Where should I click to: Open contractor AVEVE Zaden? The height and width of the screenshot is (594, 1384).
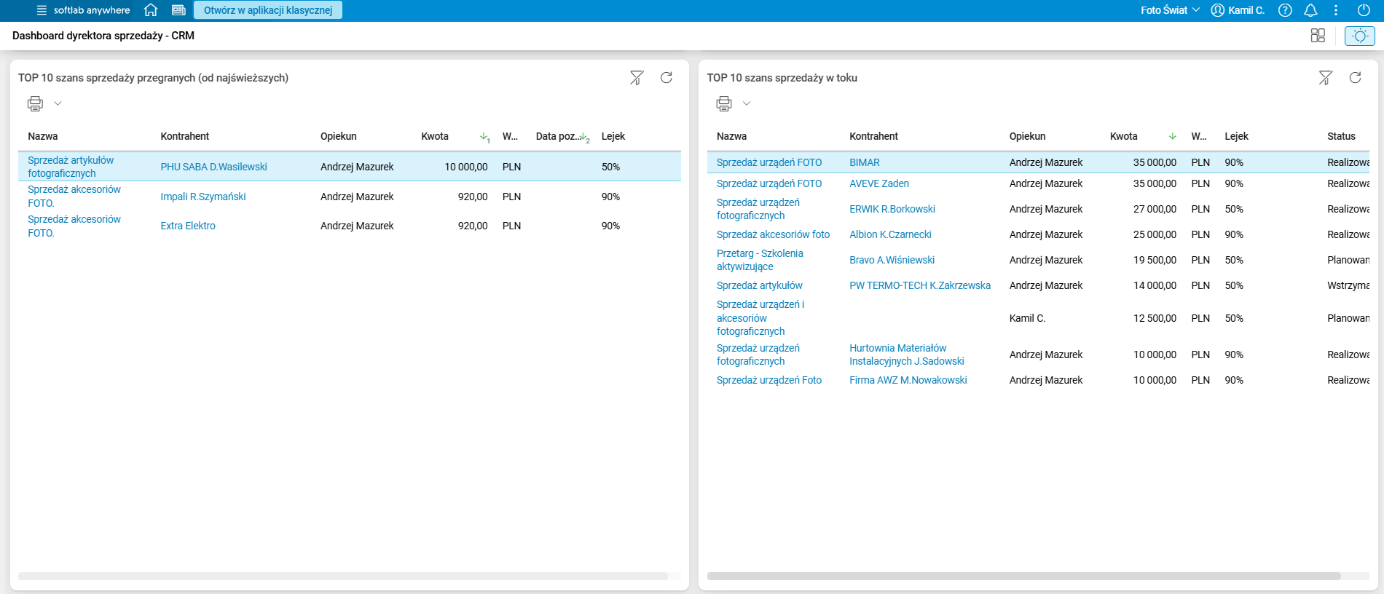pyautogui.click(x=879, y=183)
